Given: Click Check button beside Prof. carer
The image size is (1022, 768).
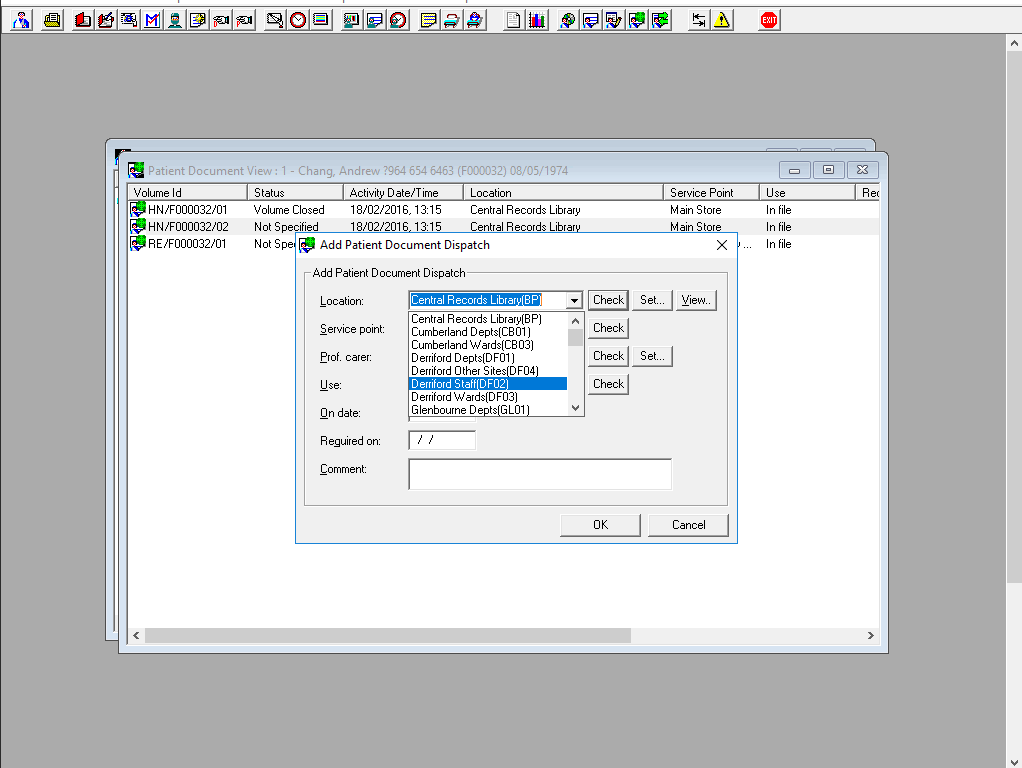Looking at the screenshot, I should (608, 356).
